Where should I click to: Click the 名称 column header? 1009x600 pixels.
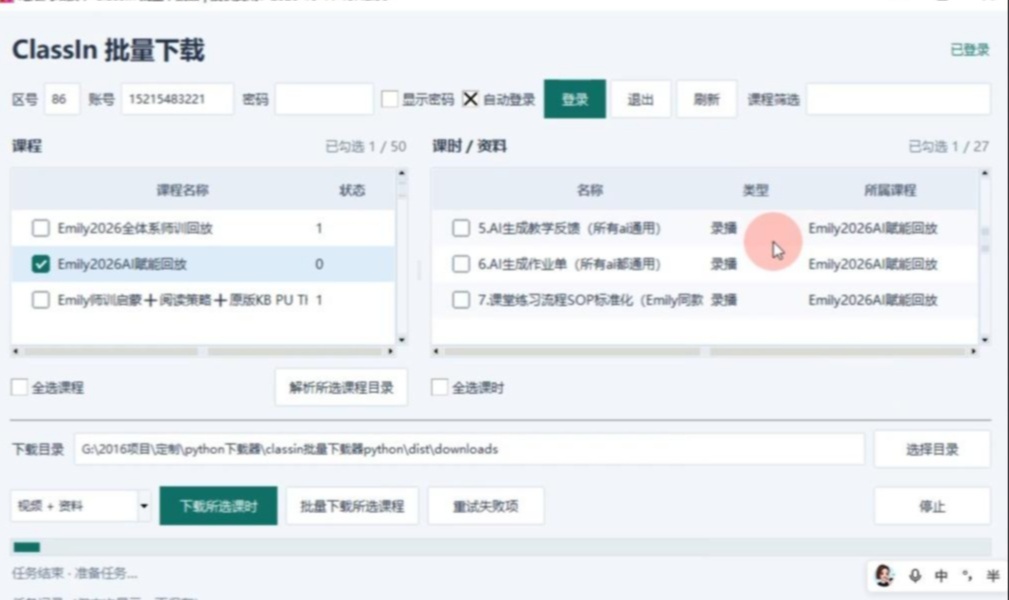click(x=590, y=190)
